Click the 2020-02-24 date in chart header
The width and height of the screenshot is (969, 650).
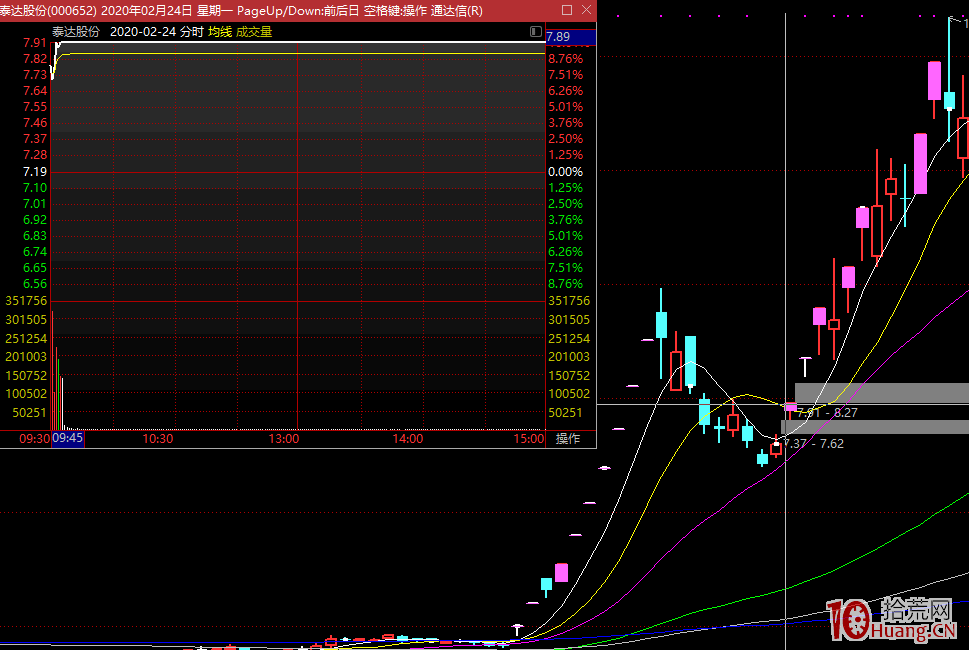click(142, 32)
